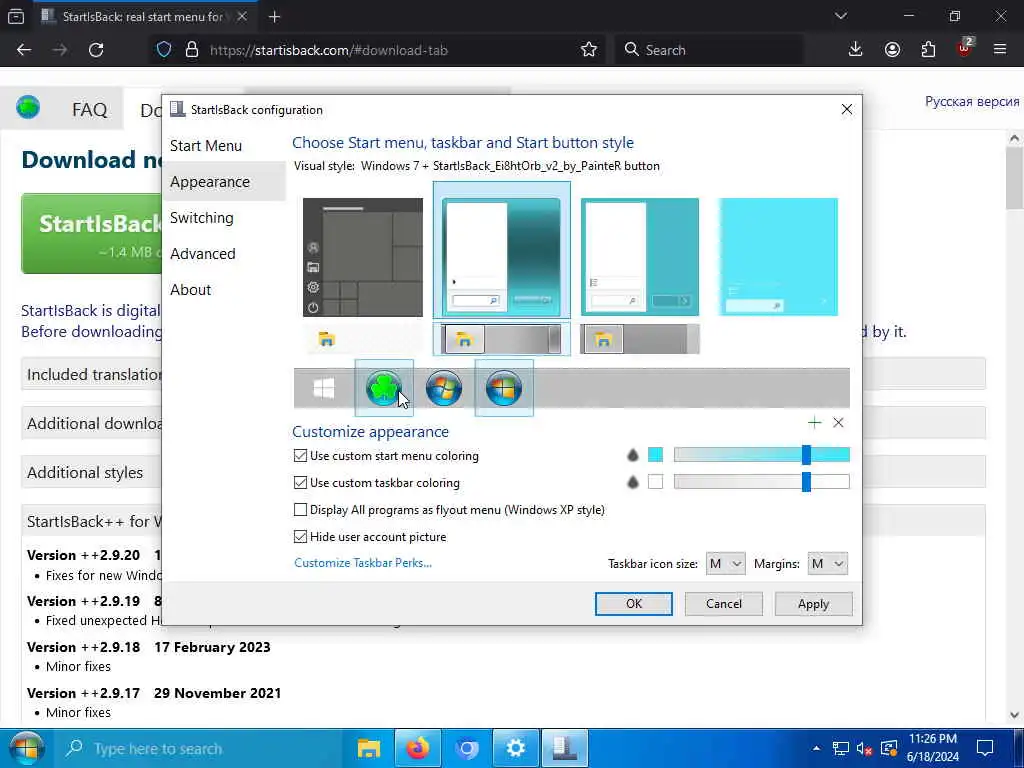The width and height of the screenshot is (1024, 768).
Task: Go to Switching settings page
Action: pyautogui.click(x=201, y=217)
